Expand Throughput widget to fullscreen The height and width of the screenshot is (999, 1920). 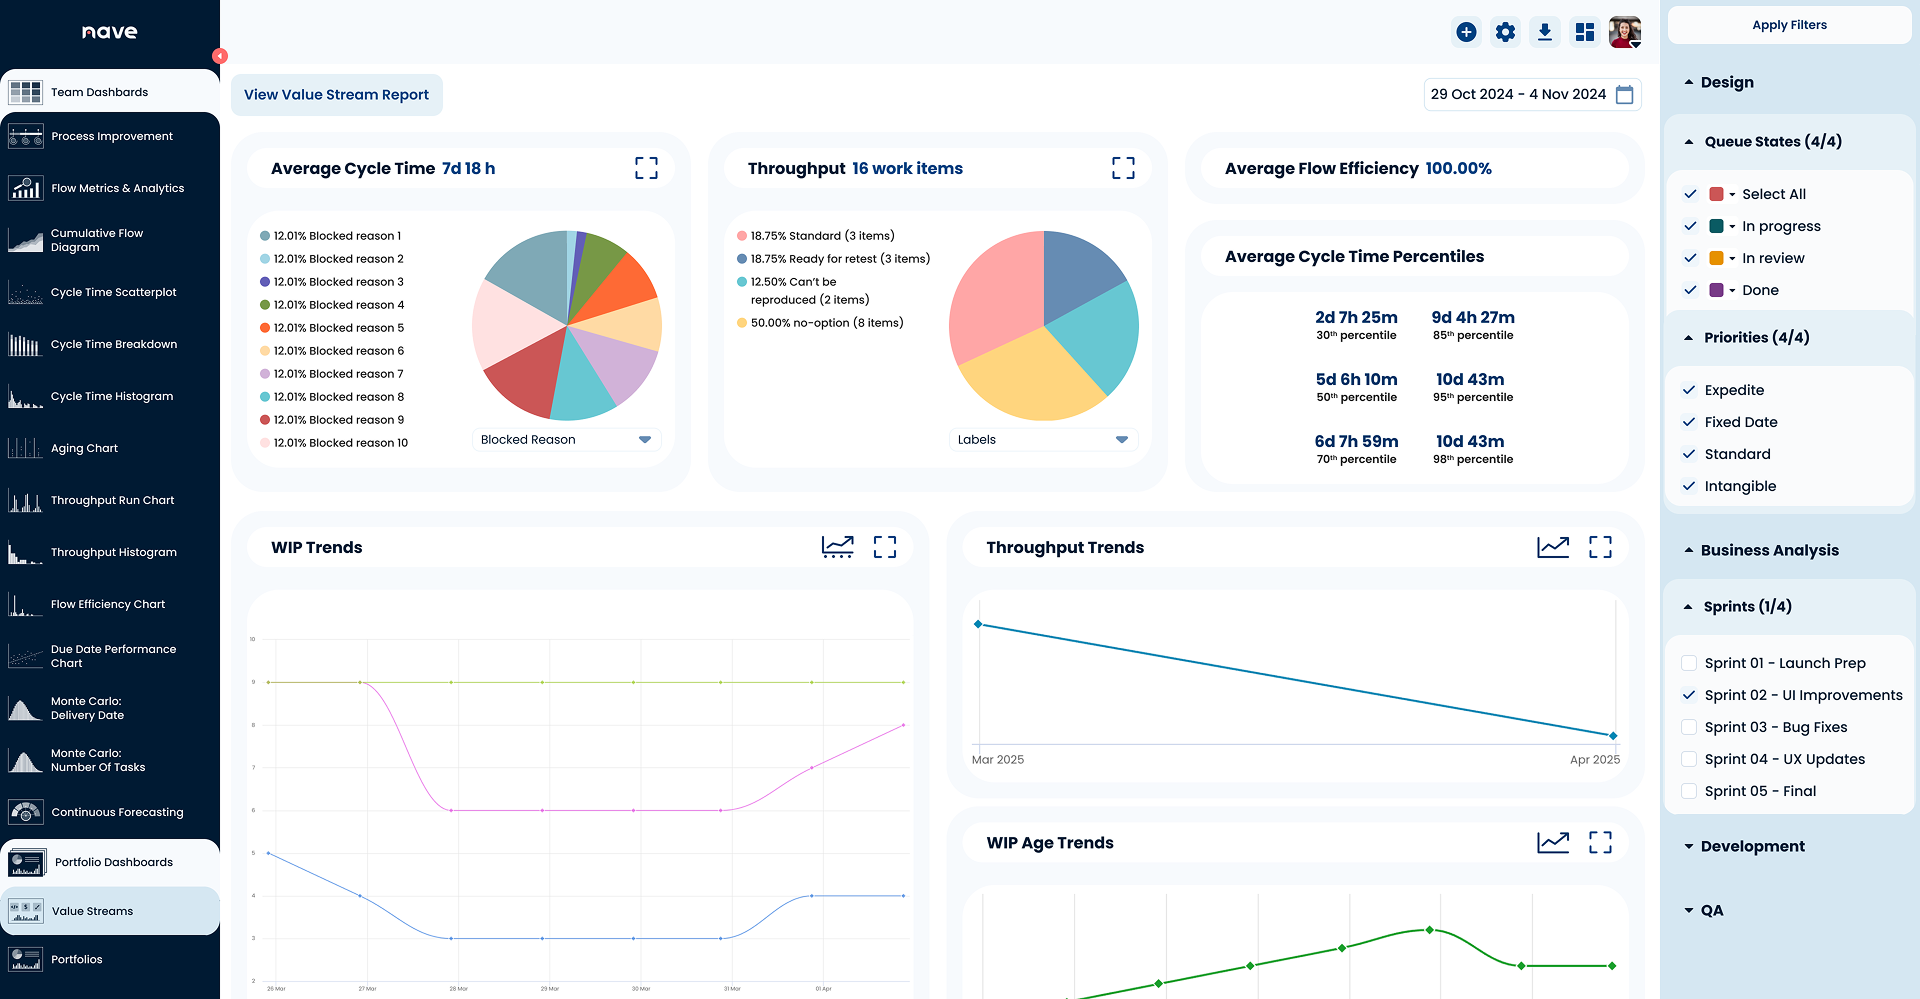[1123, 168]
